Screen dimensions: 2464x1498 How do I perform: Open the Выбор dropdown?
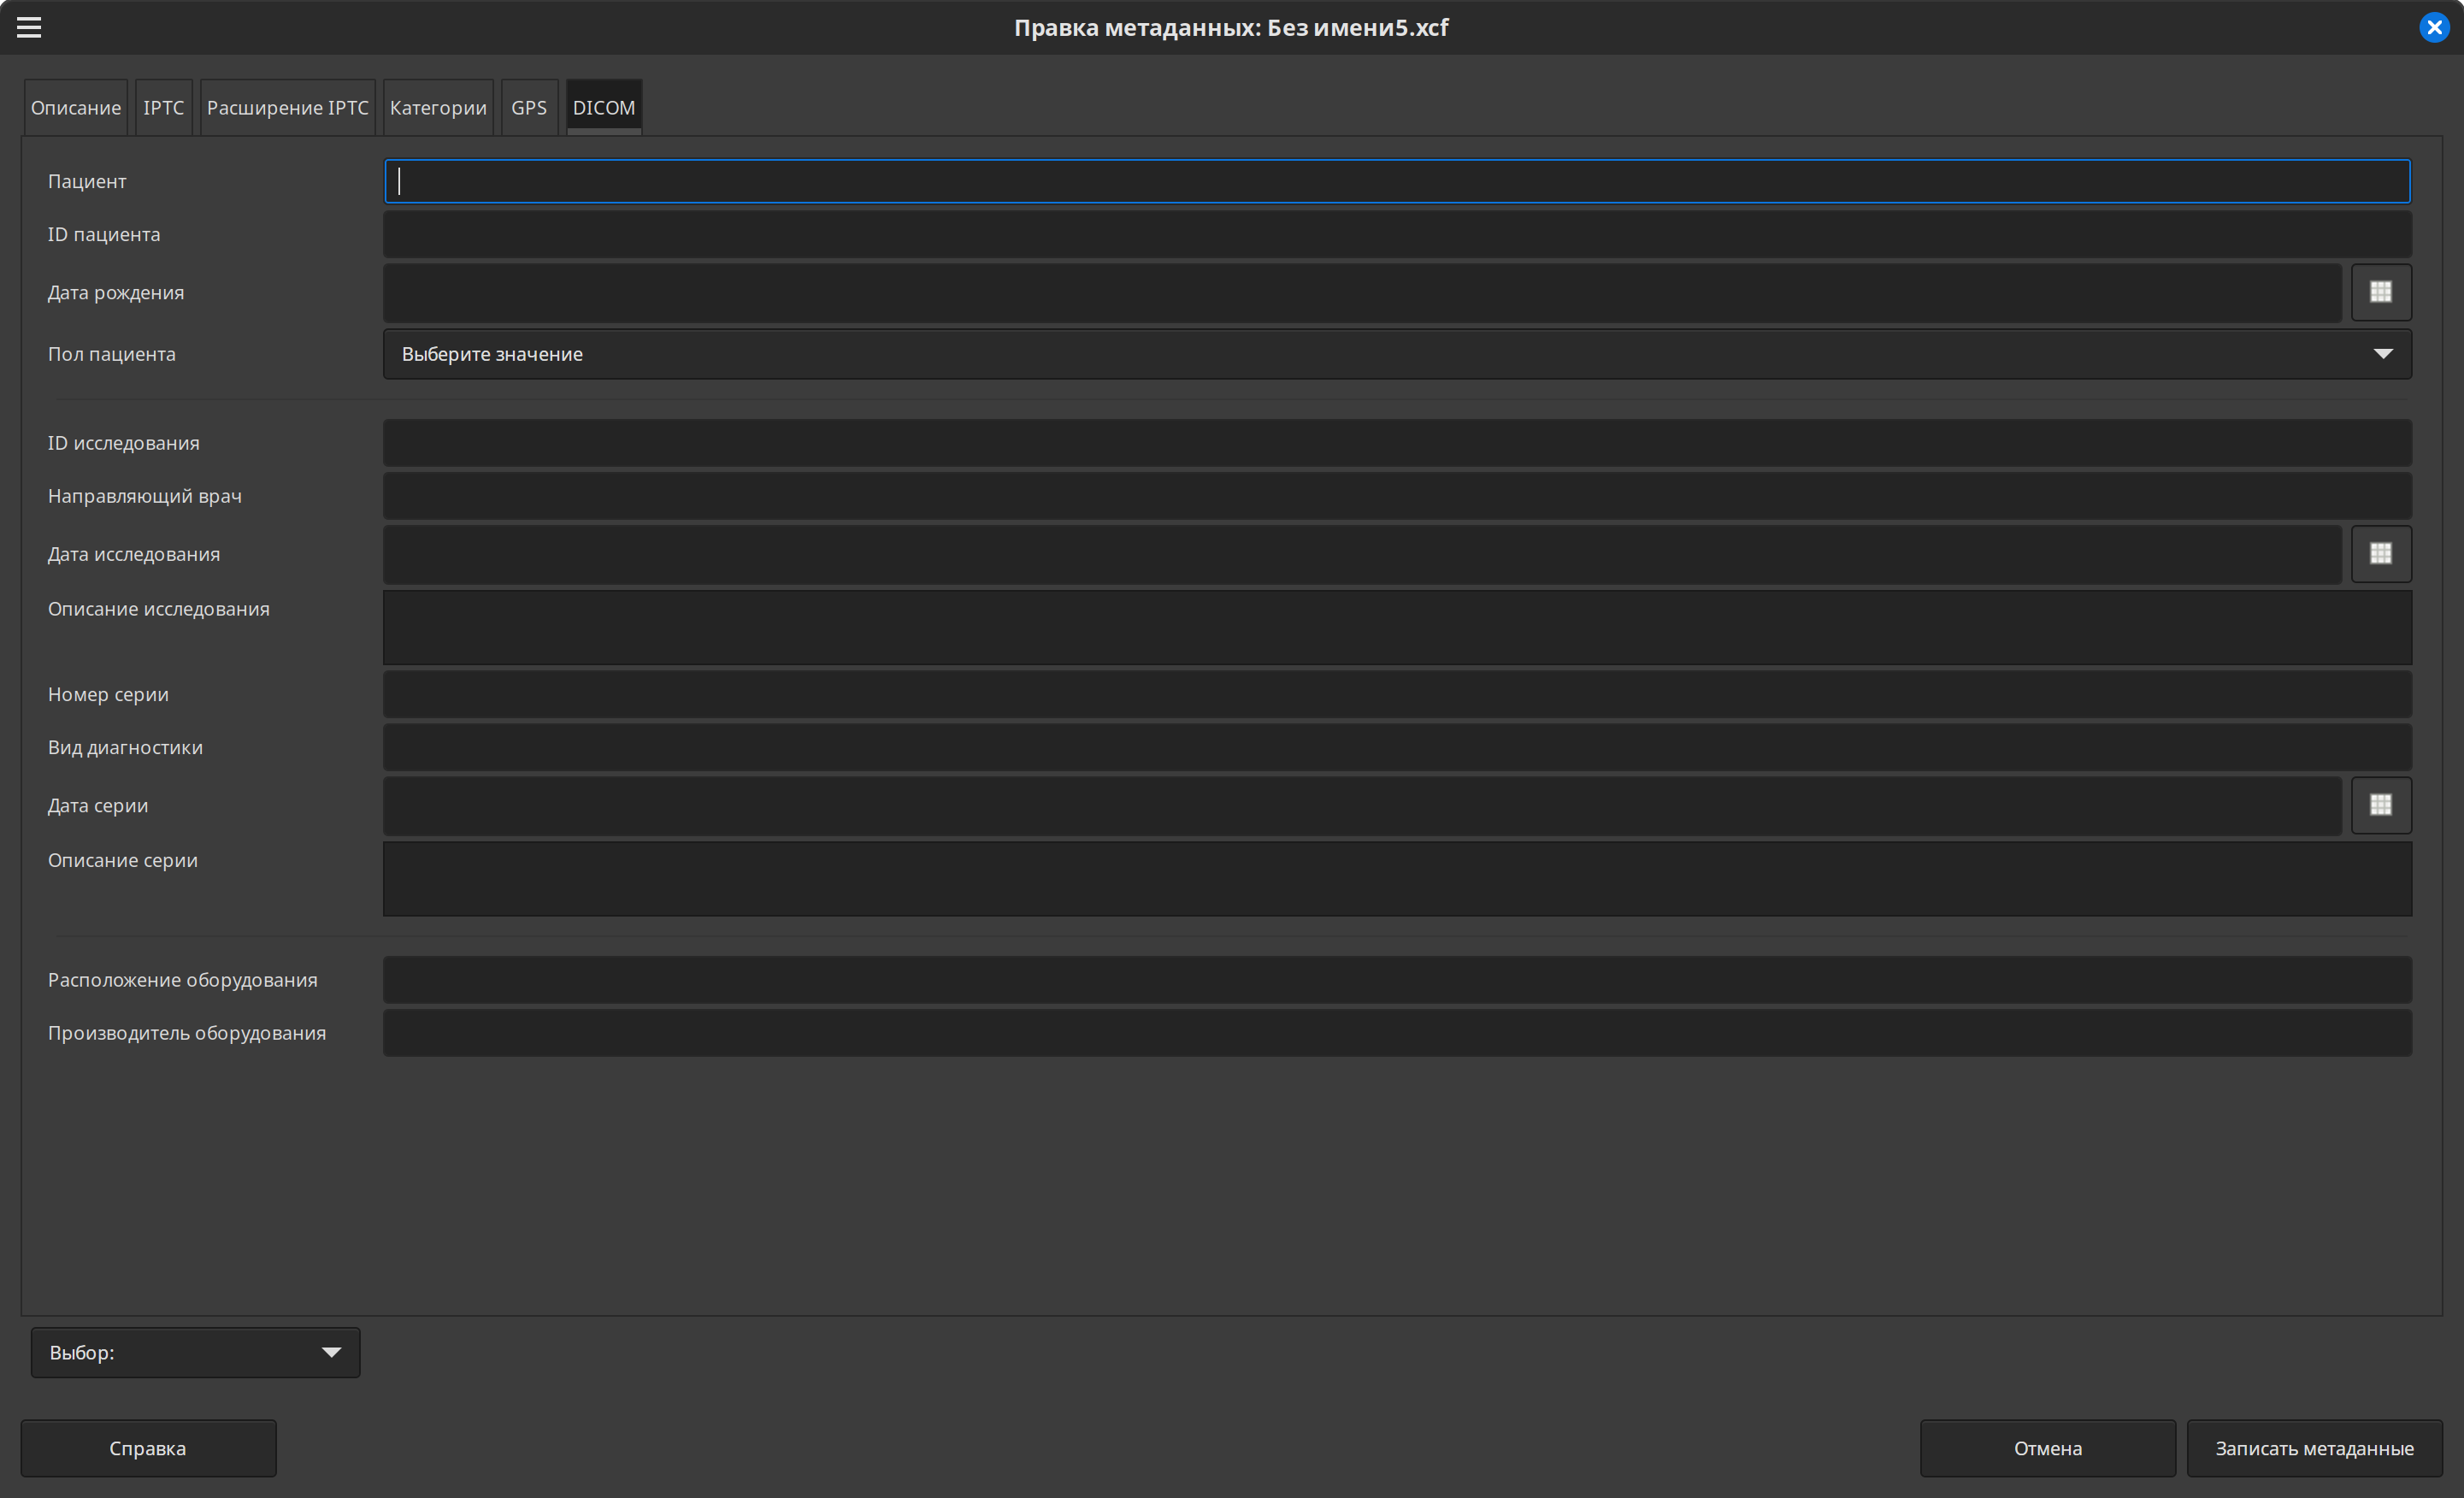[195, 1352]
